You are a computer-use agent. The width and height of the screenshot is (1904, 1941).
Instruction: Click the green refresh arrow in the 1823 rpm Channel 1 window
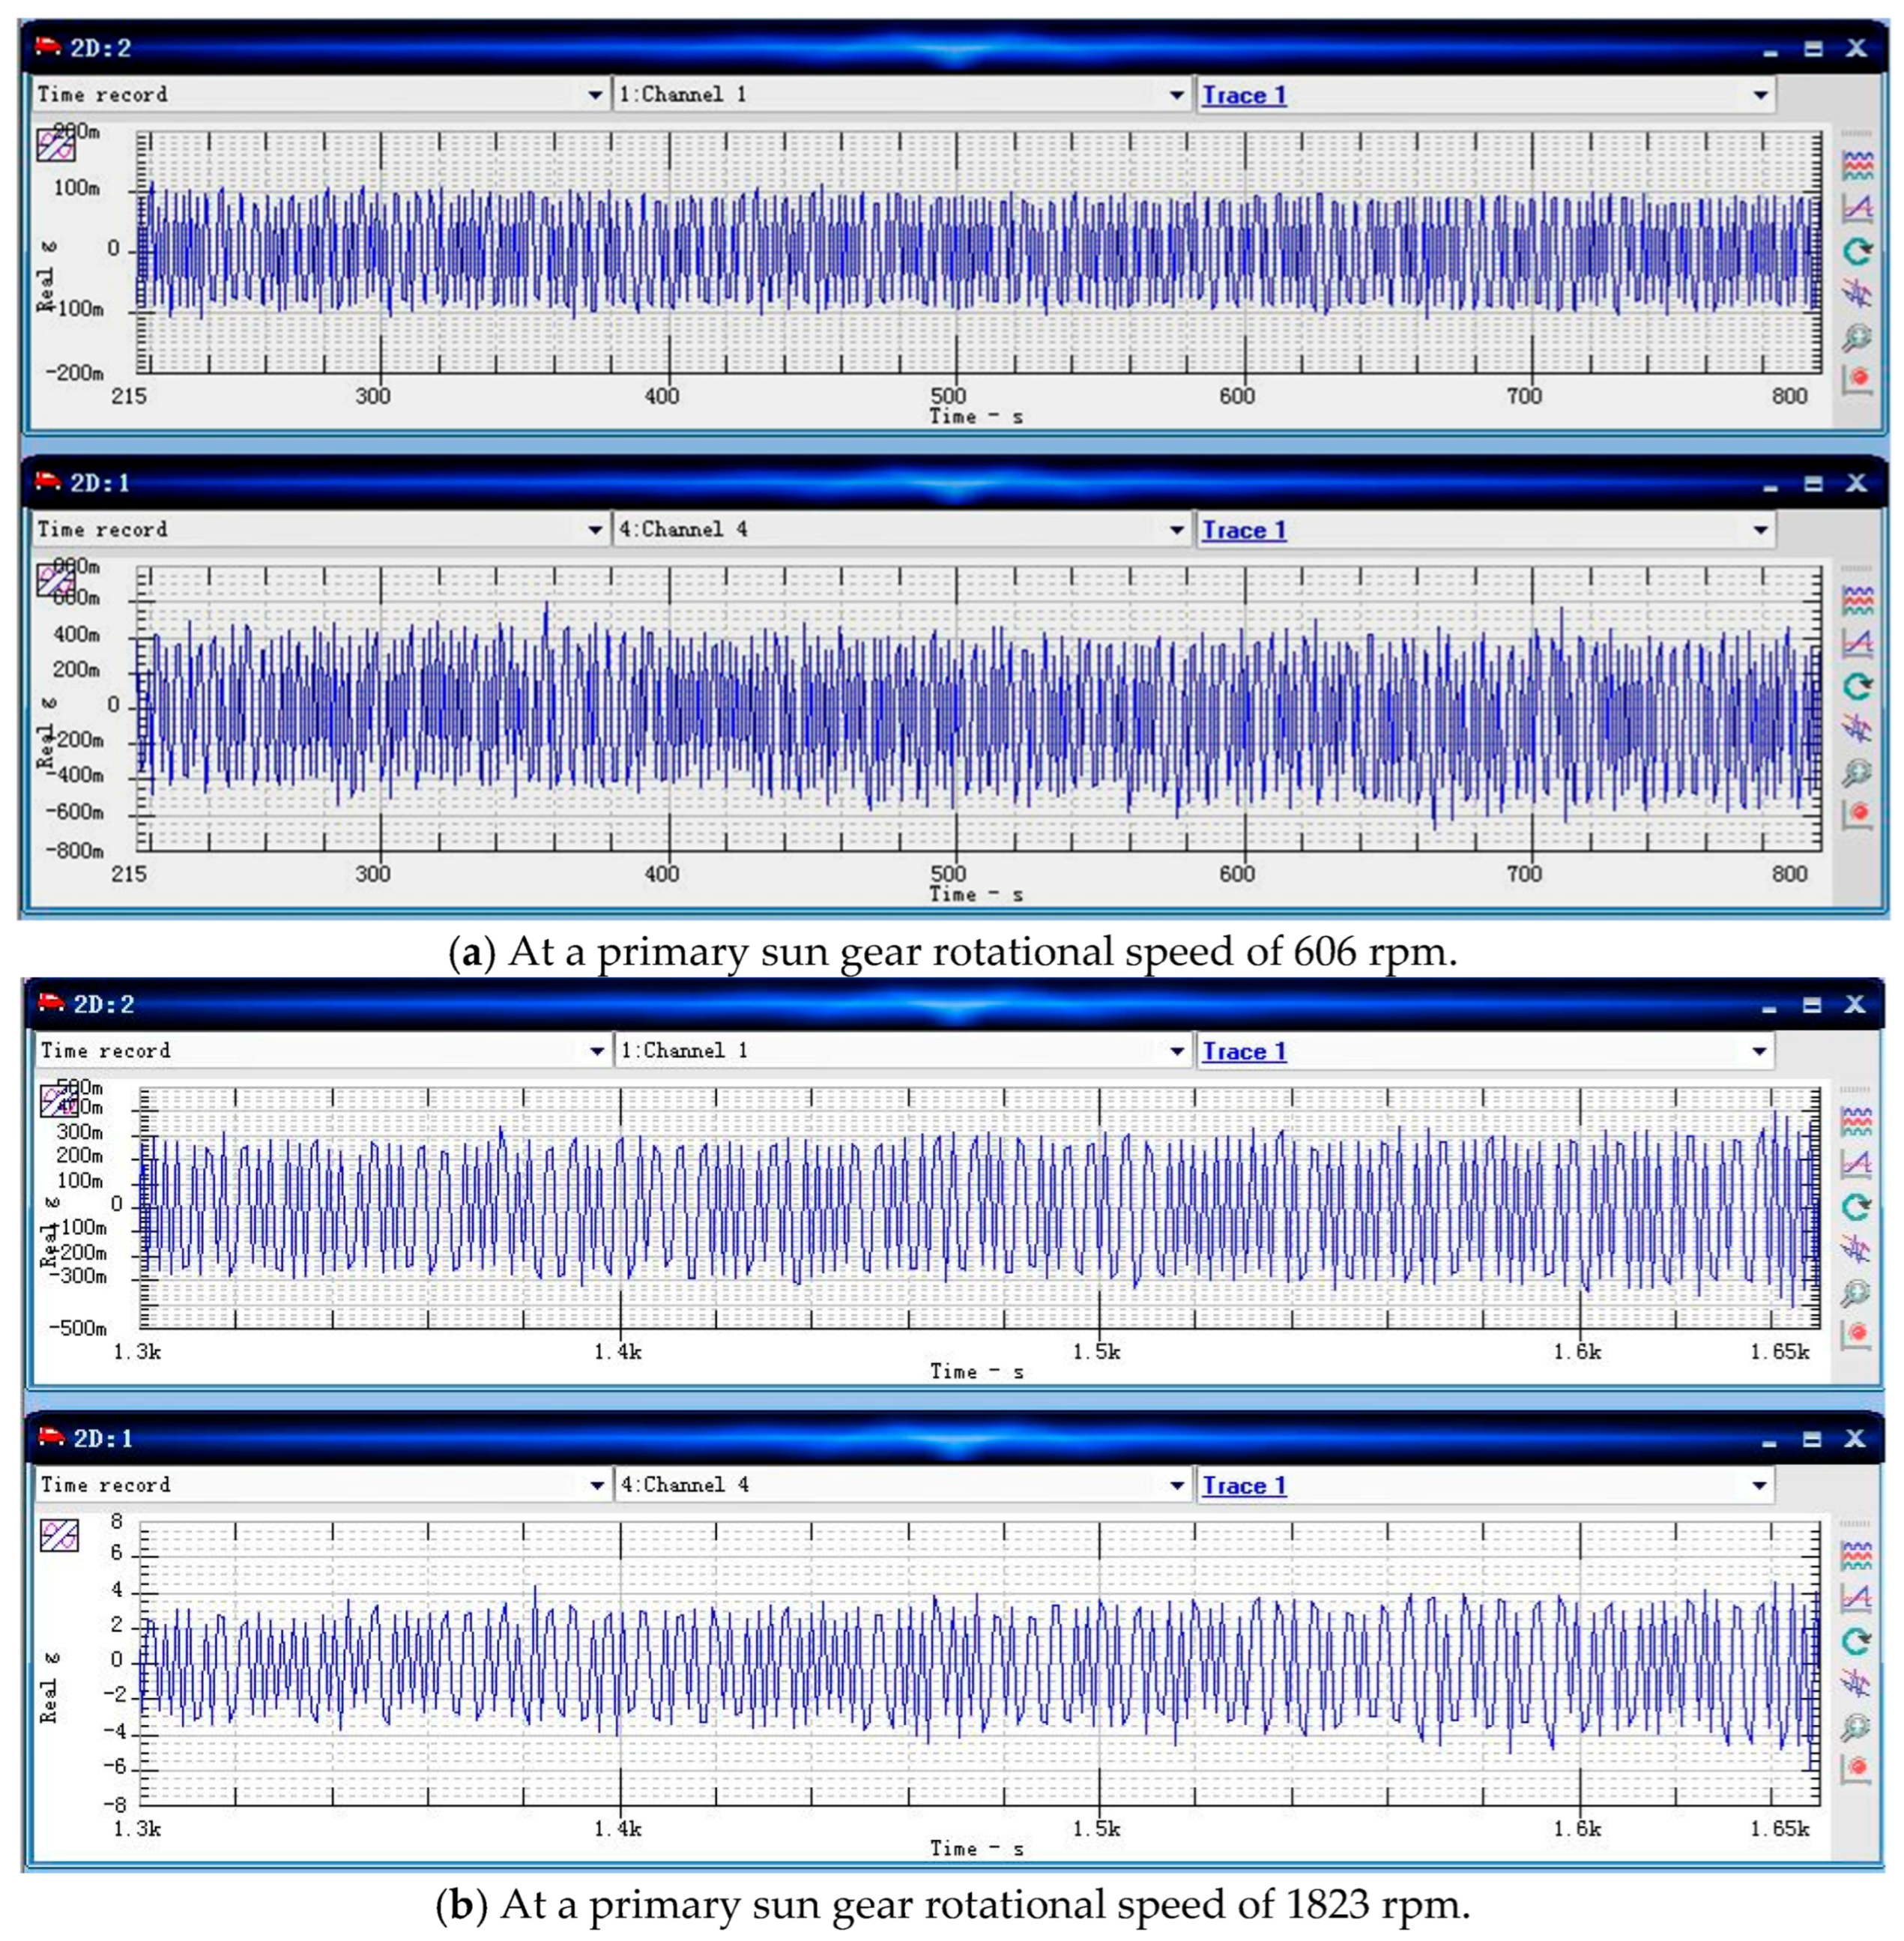(1856, 1207)
